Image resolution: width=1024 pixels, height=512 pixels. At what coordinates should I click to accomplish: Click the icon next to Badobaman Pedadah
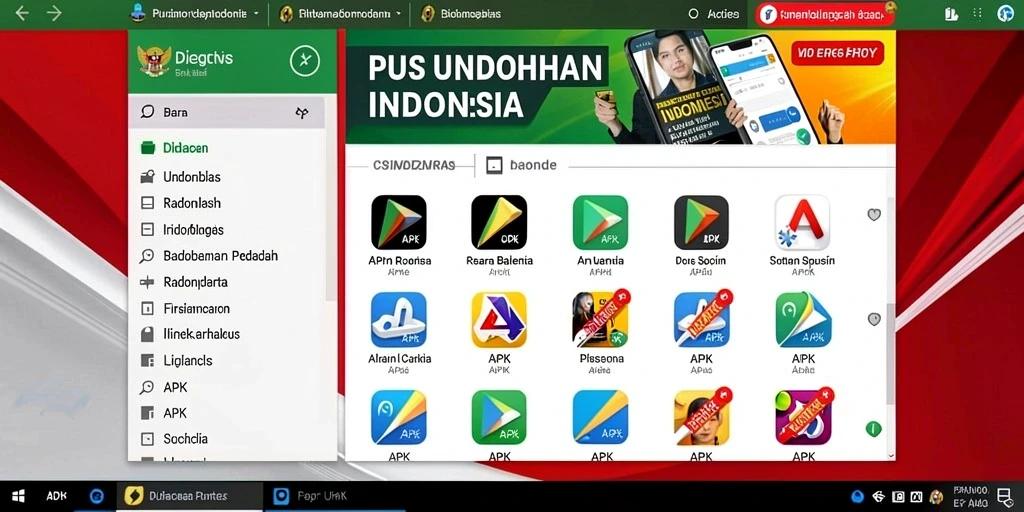coord(147,256)
